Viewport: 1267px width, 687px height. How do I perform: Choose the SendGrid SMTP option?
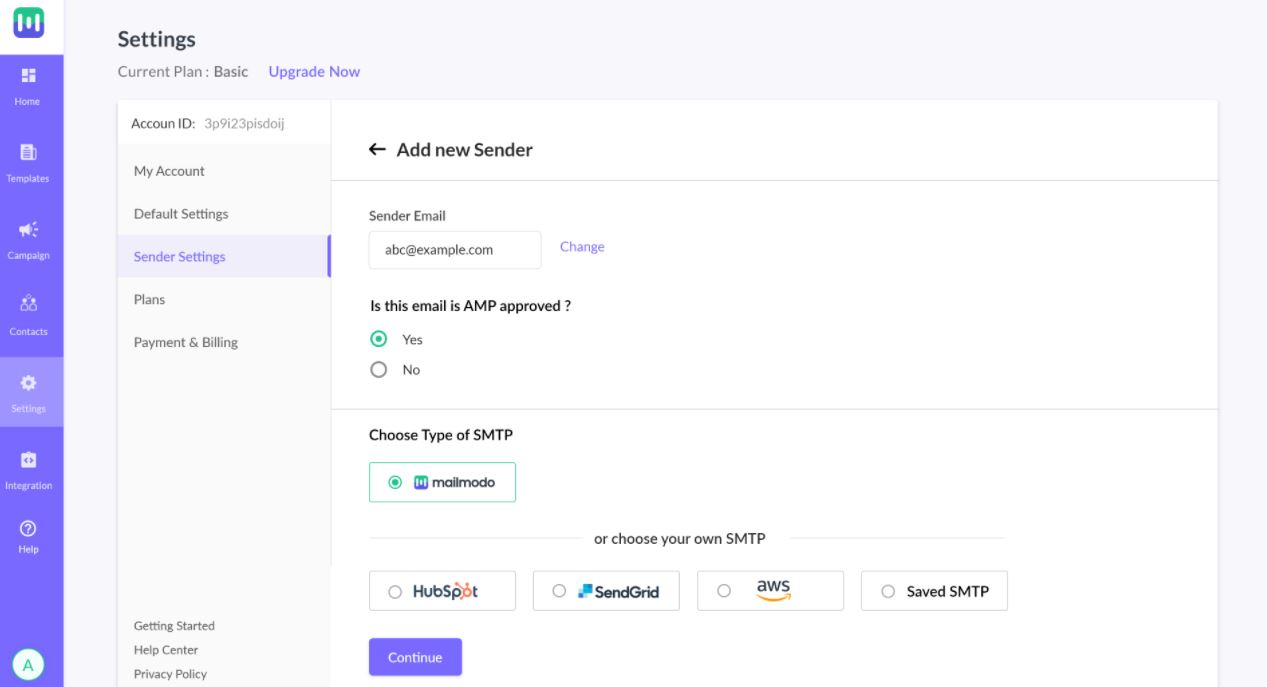coord(559,591)
